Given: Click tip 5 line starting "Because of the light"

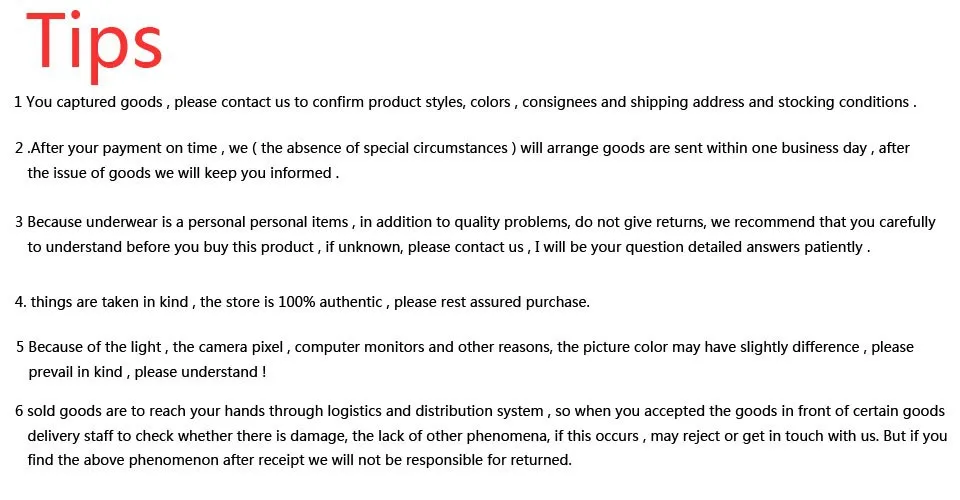Looking at the screenshot, I should point(465,347).
